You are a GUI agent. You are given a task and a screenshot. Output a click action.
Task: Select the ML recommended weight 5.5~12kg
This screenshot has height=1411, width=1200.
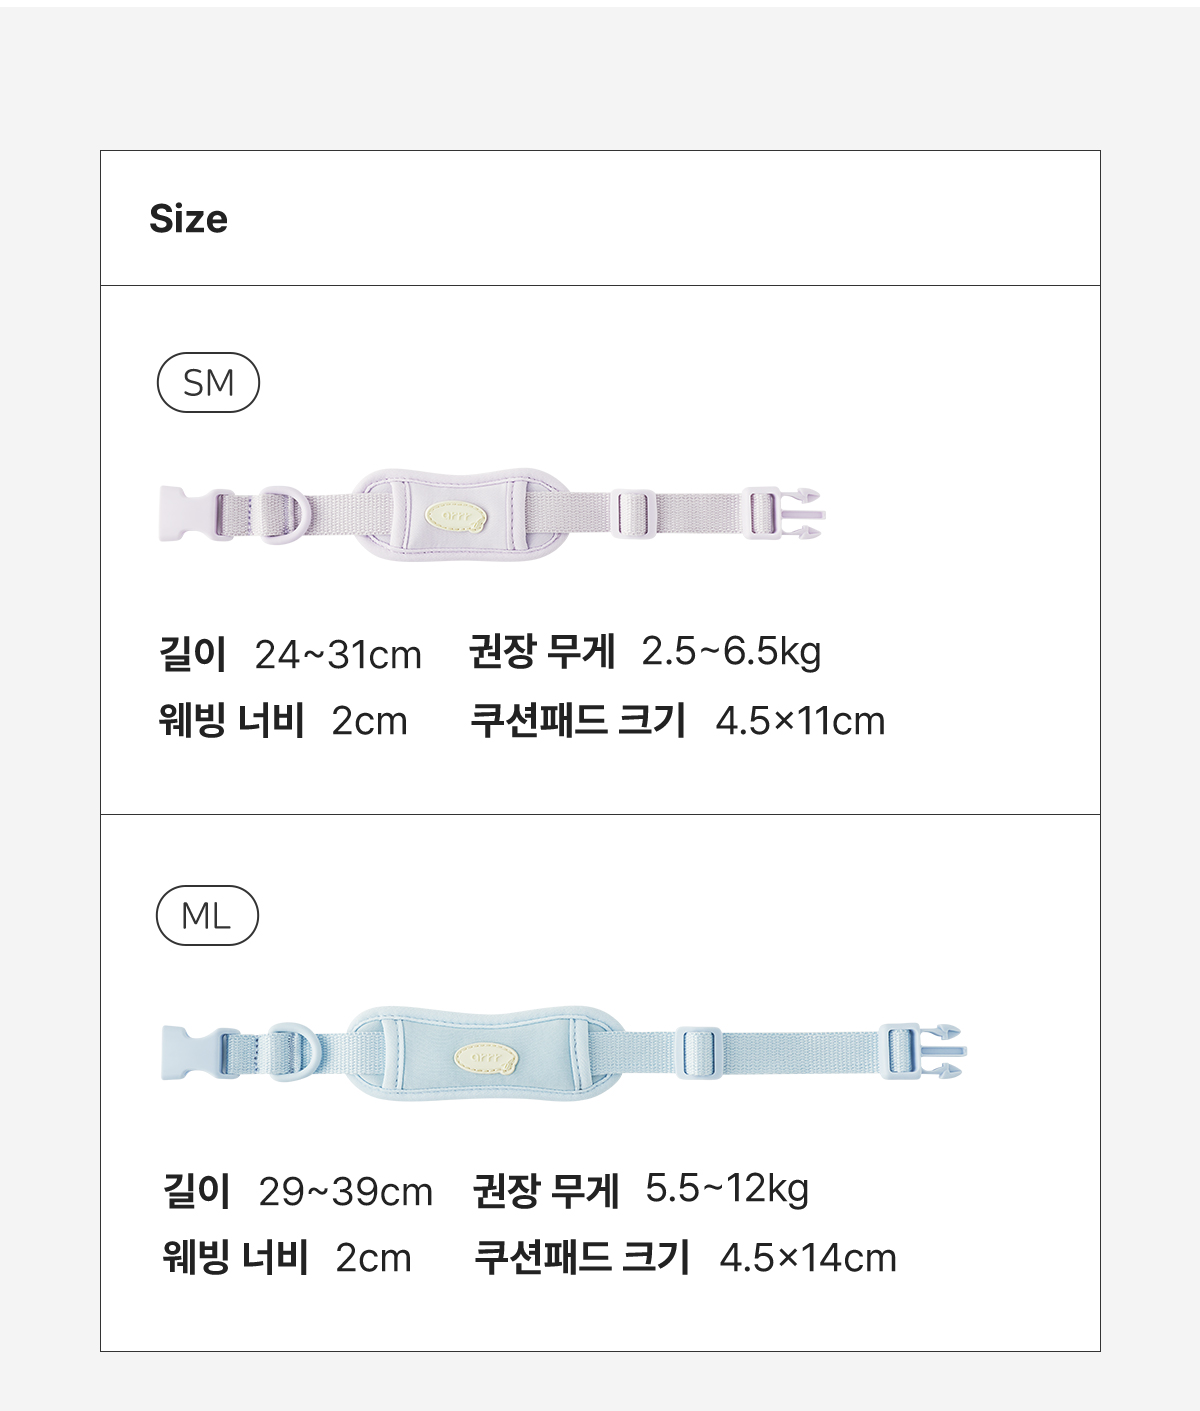727,1188
